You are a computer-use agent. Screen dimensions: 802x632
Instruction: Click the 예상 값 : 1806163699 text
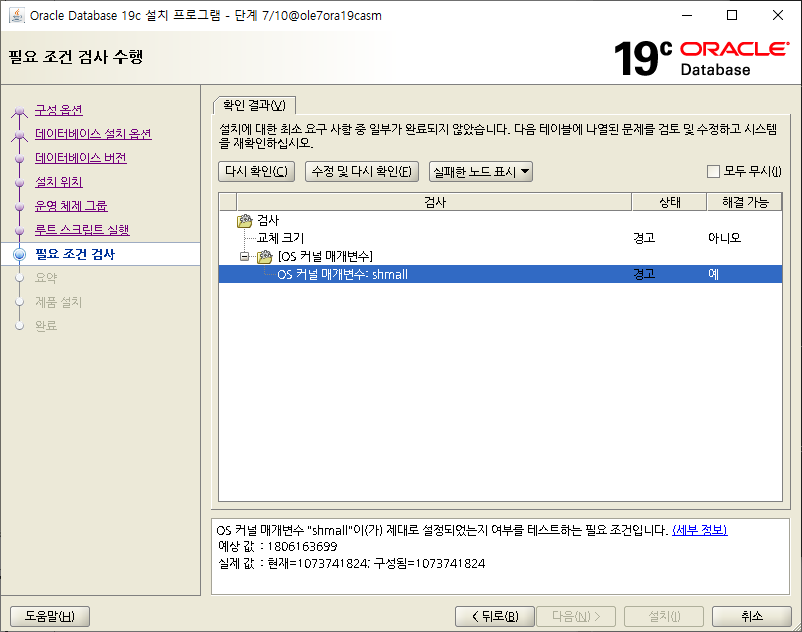pyautogui.click(x=278, y=547)
